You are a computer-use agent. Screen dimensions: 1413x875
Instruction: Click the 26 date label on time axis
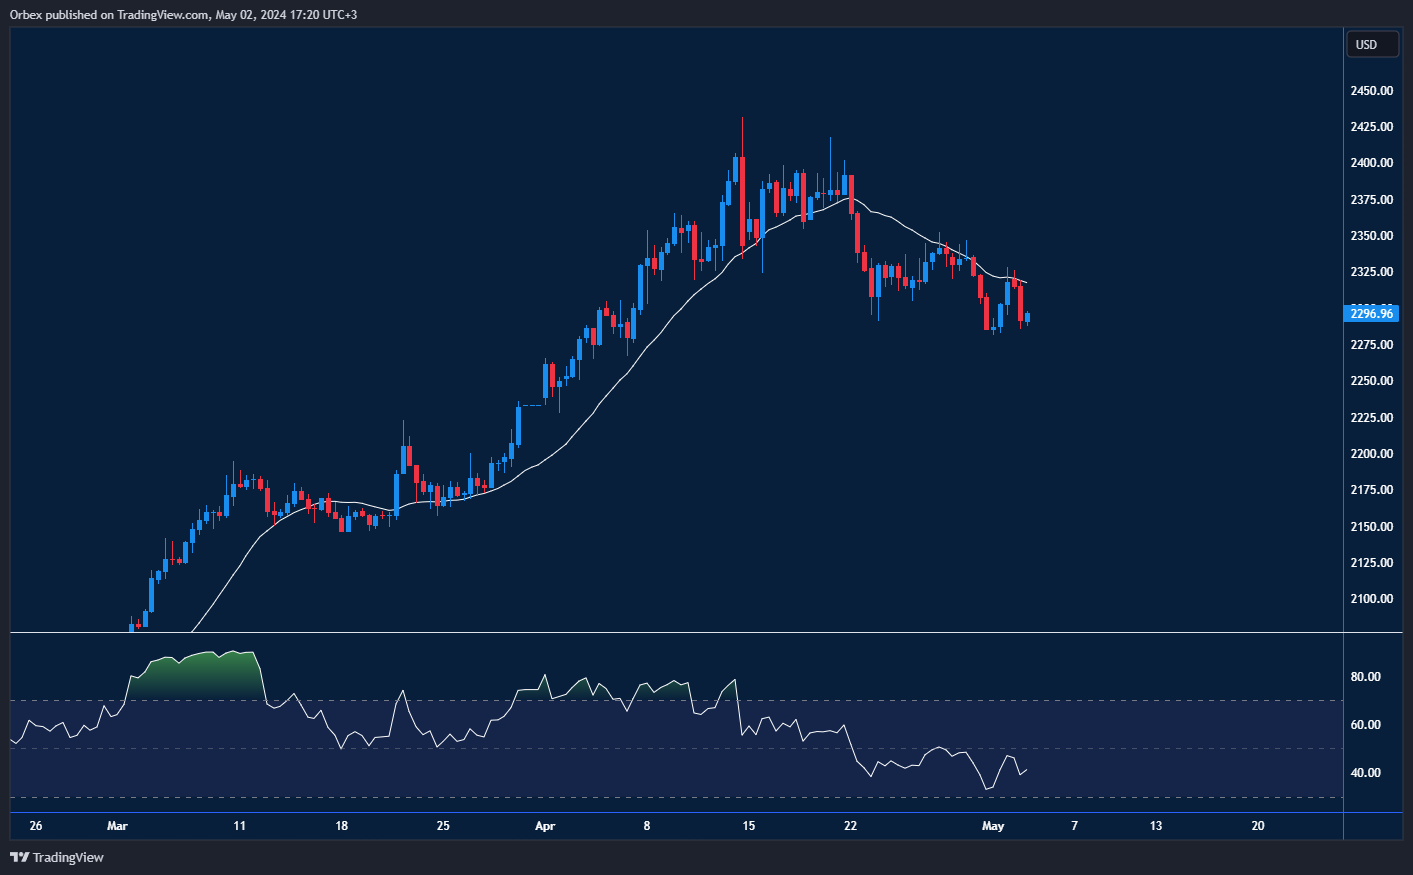(36, 826)
